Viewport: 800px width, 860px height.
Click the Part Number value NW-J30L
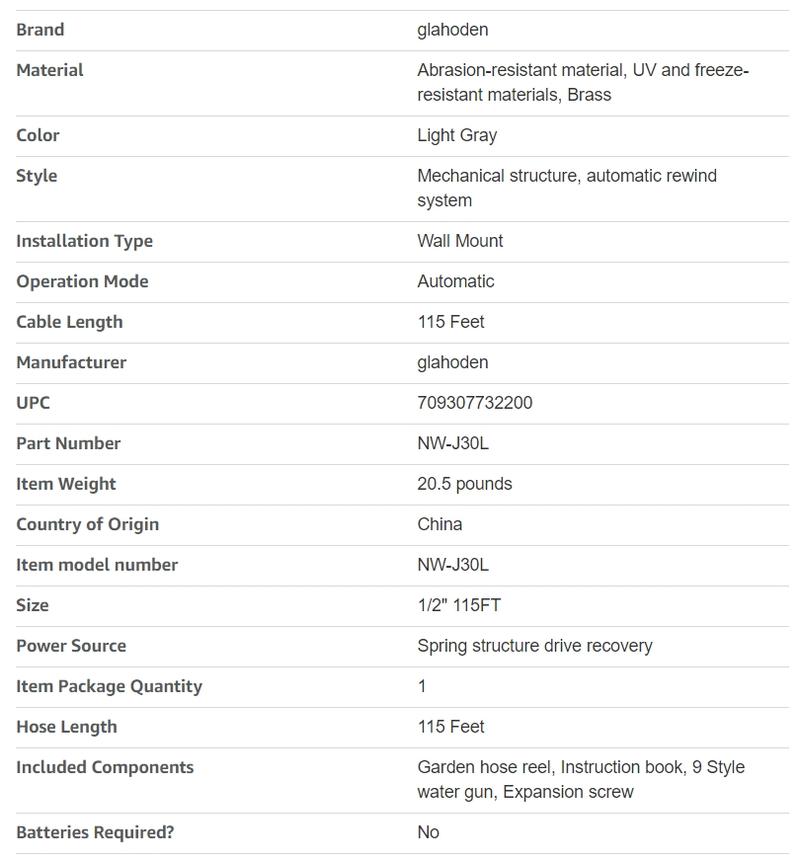point(453,443)
